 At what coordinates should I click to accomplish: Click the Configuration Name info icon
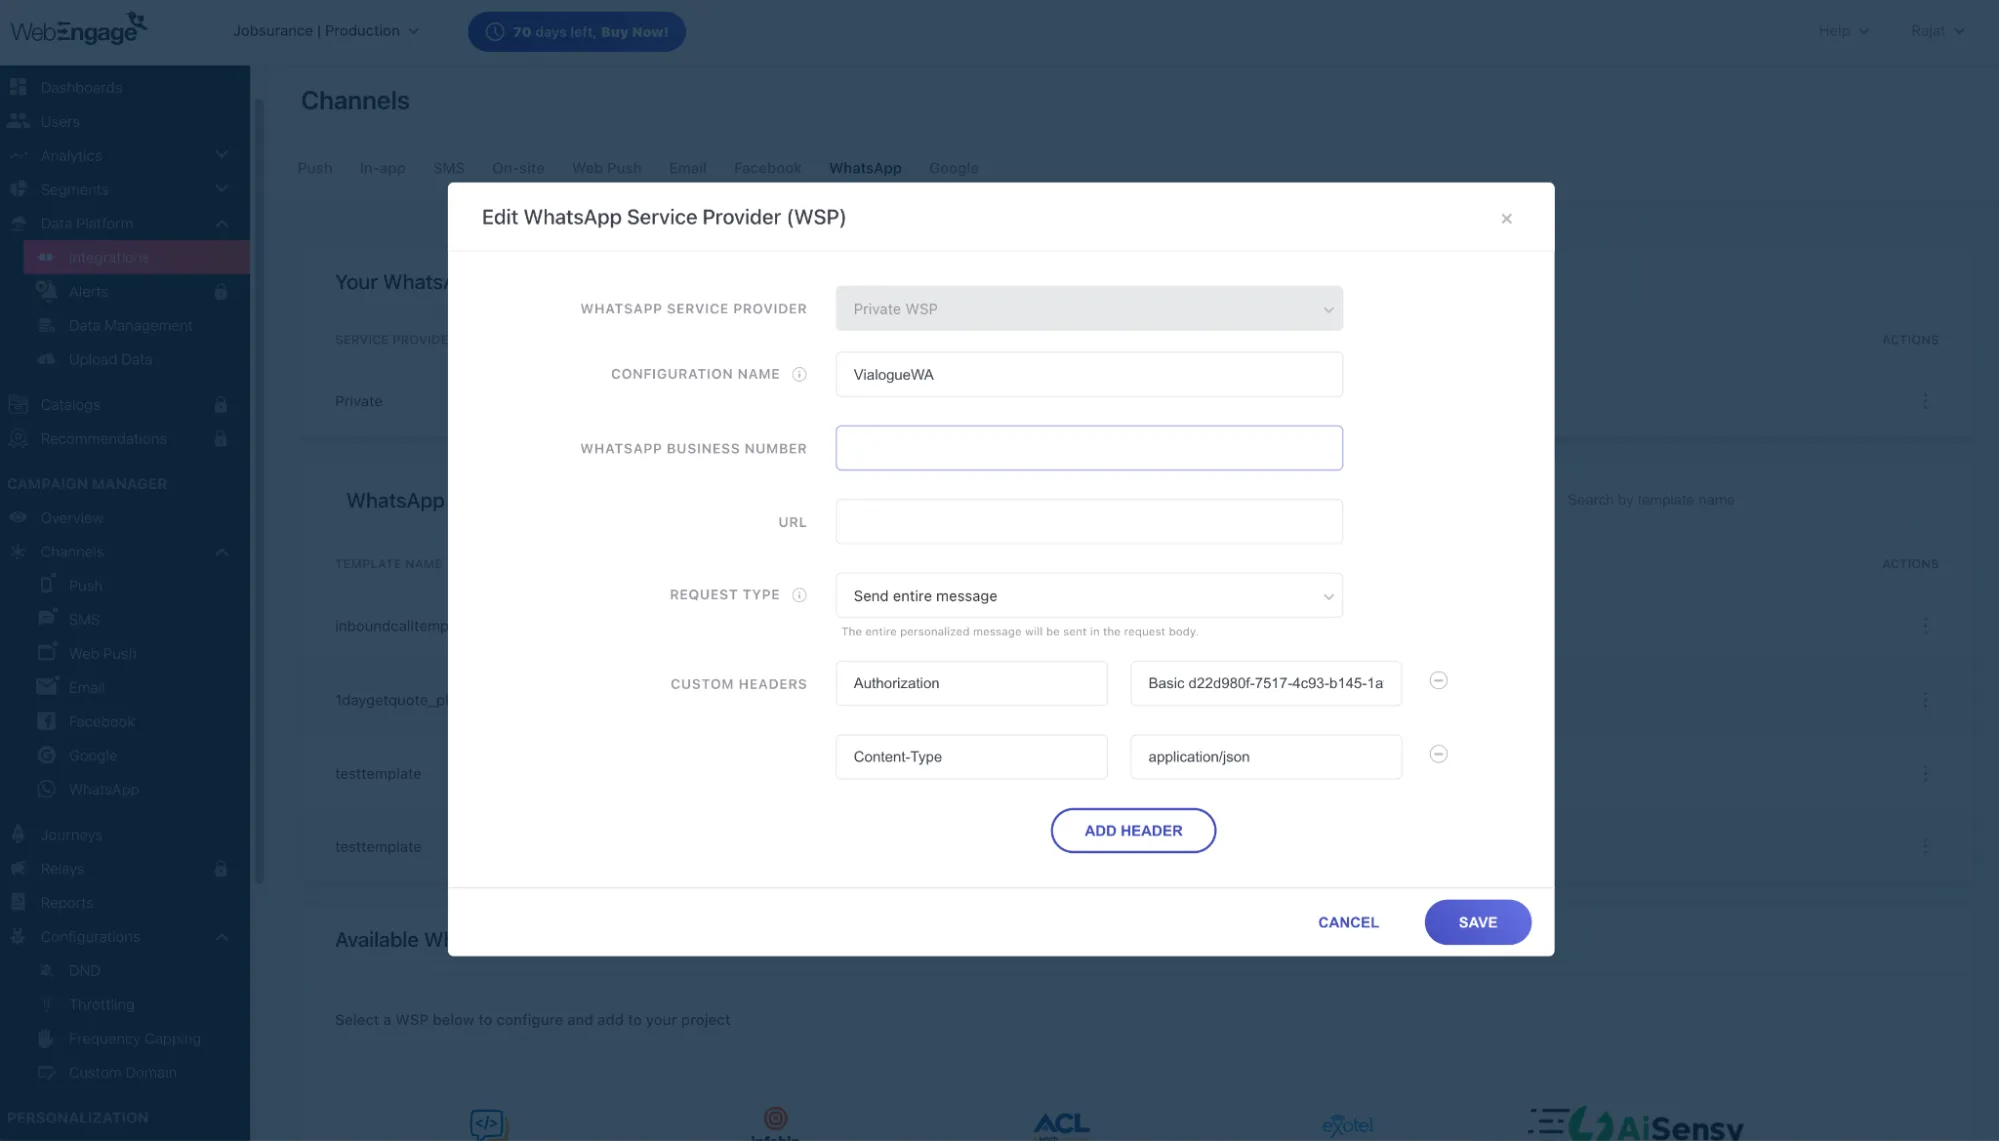click(x=799, y=374)
